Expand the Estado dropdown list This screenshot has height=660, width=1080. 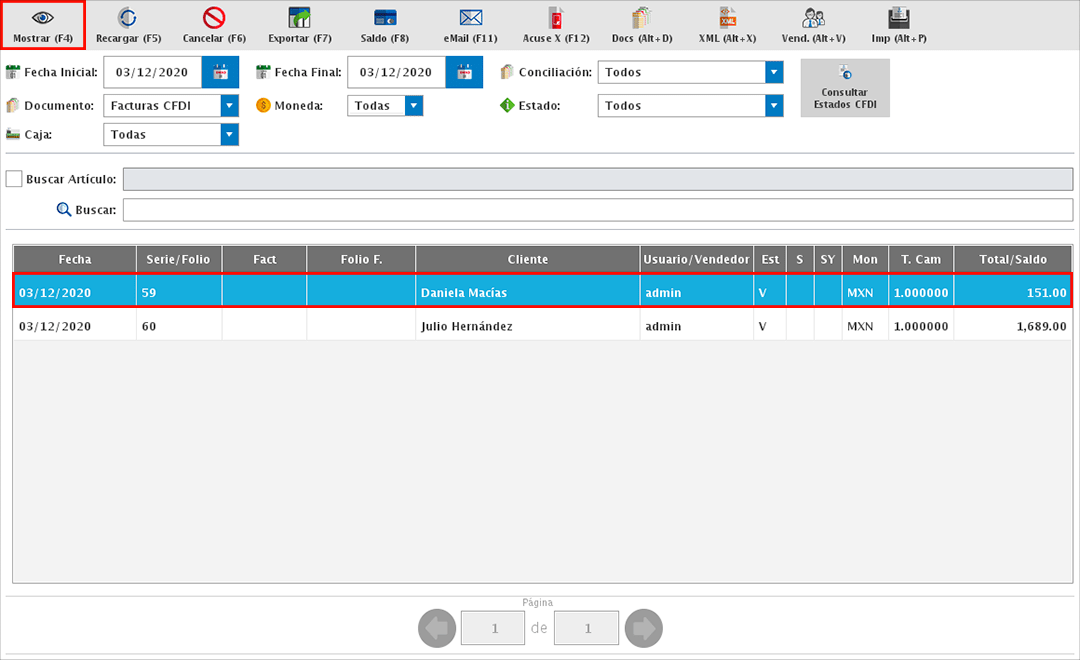773,105
